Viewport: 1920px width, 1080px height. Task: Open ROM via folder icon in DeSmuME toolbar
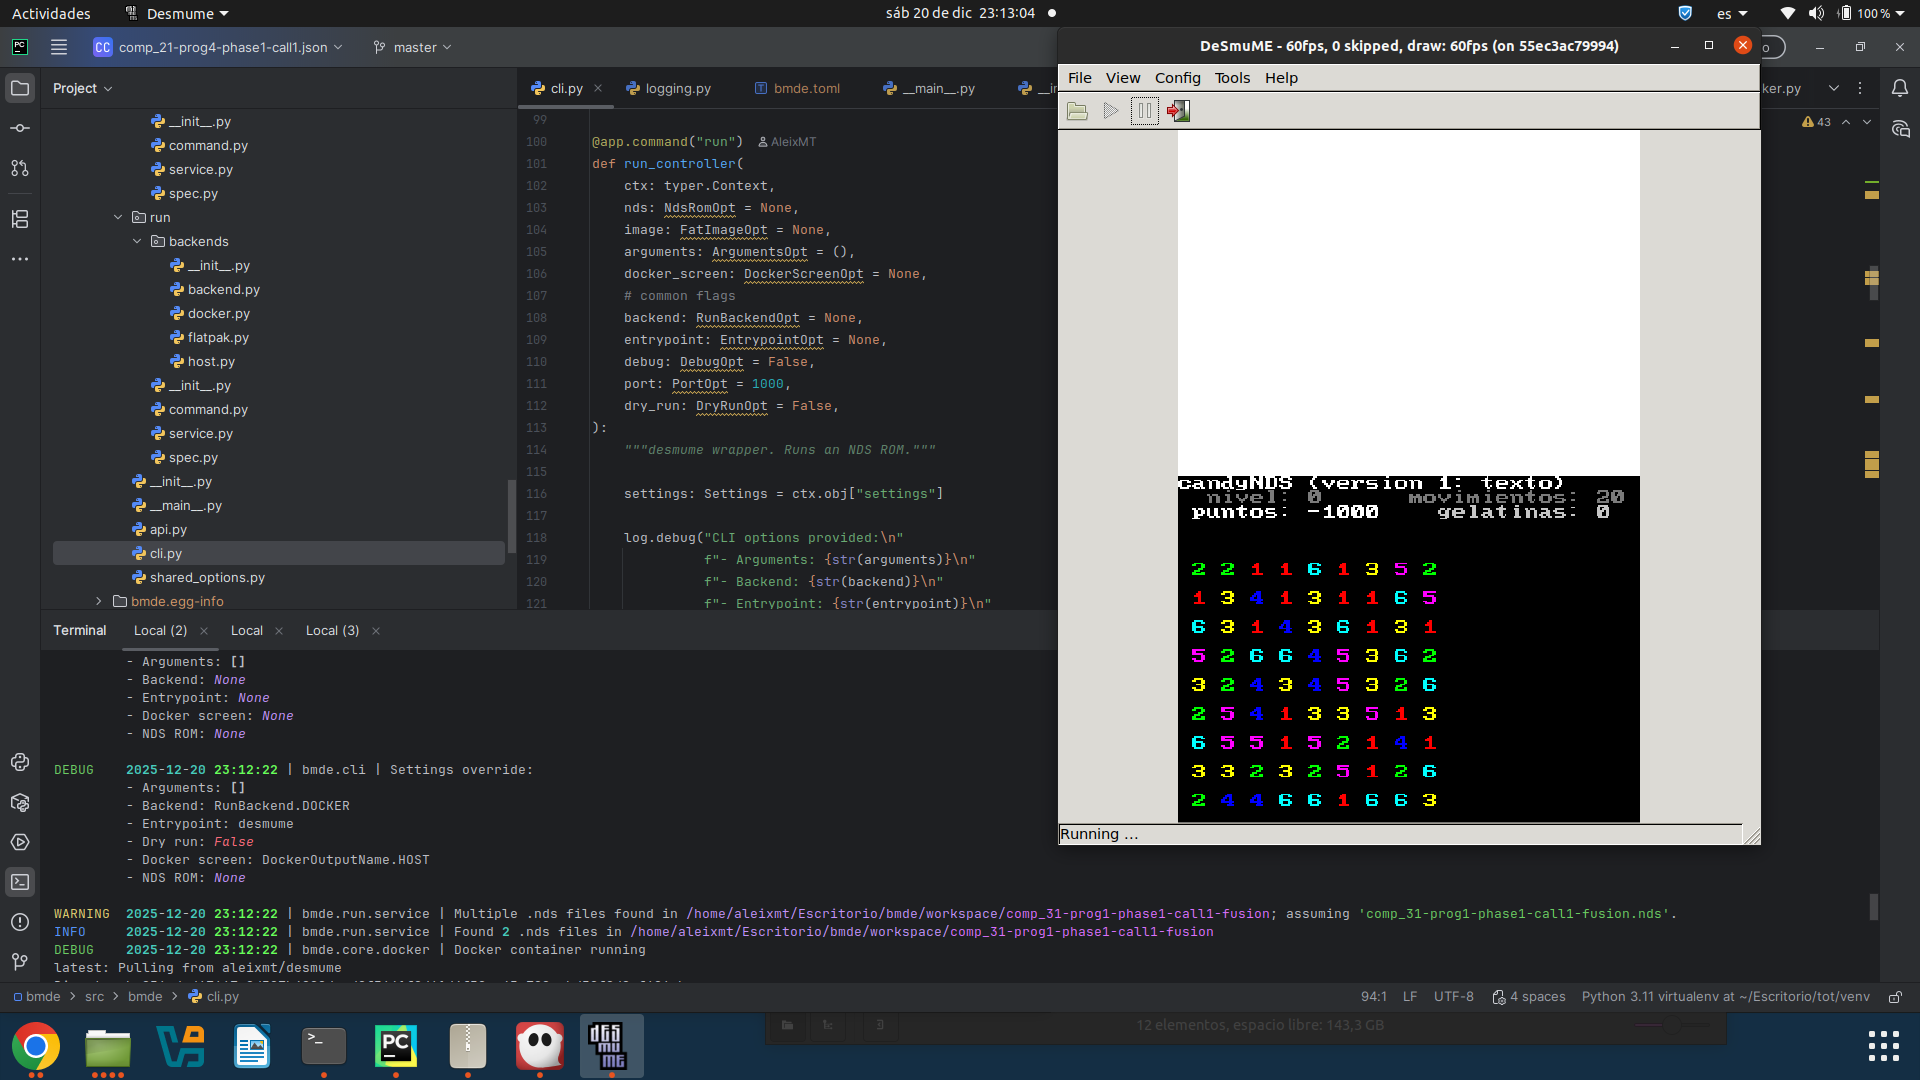[1077, 111]
